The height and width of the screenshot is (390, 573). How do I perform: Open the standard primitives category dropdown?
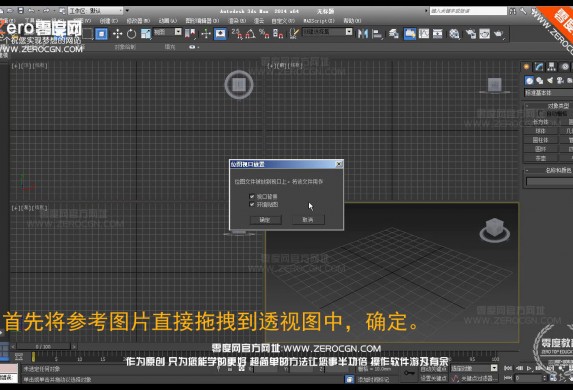(x=549, y=92)
